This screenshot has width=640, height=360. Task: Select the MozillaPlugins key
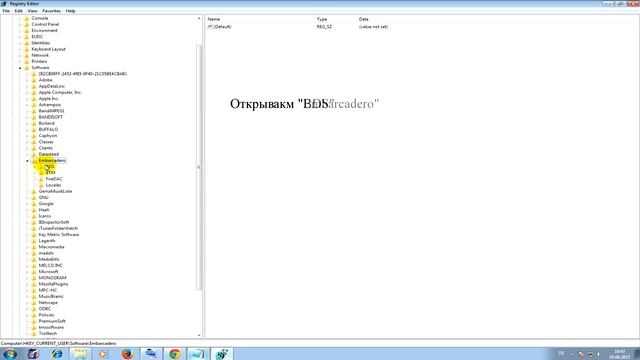53,284
